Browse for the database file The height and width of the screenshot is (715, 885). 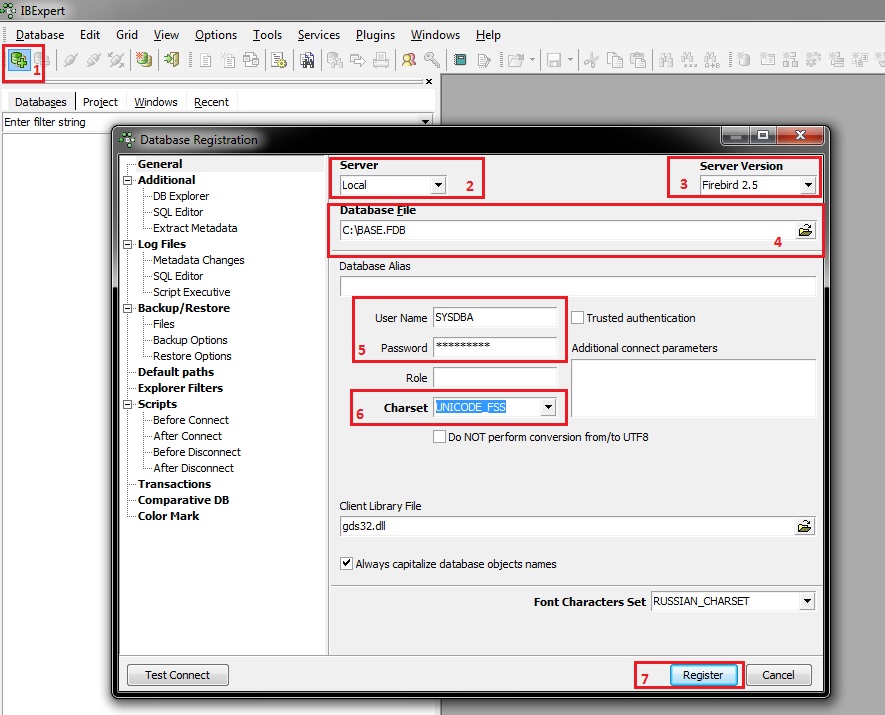point(804,230)
